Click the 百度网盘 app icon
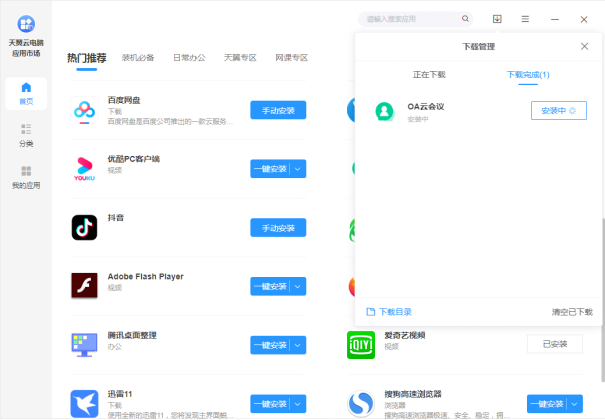Image resolution: width=605 pixels, height=420 pixels. pos(84,110)
